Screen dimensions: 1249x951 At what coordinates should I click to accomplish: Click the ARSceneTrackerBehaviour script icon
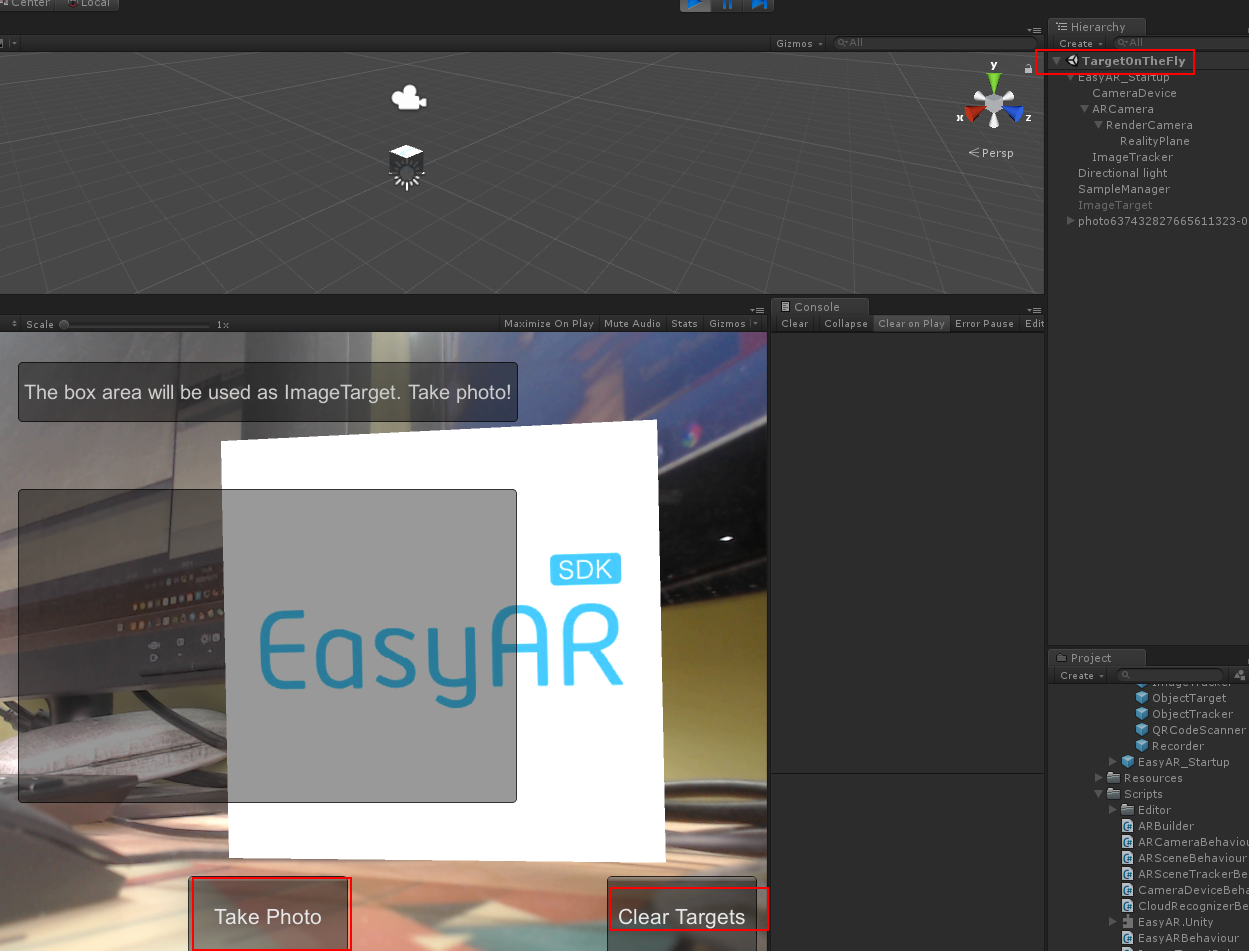coord(1129,874)
